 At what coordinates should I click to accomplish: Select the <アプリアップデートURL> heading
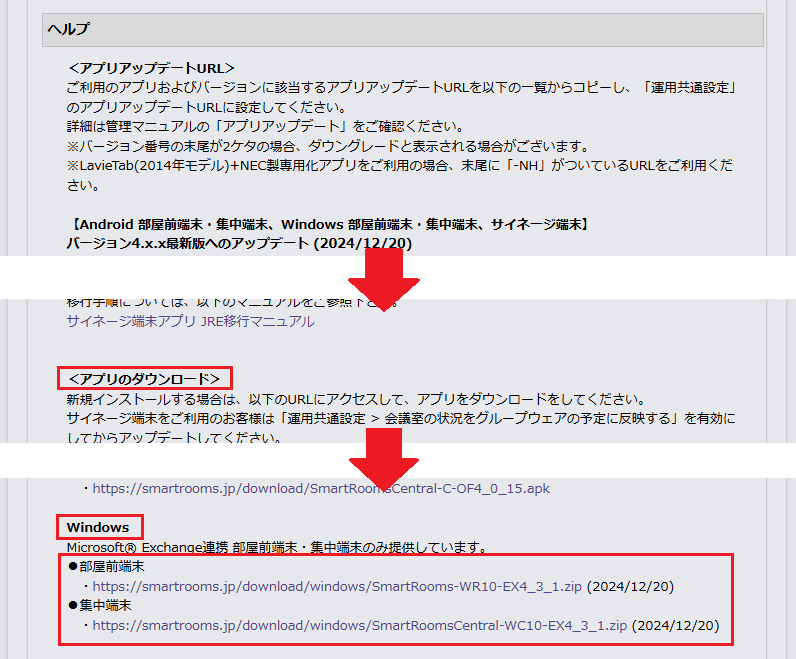coord(152,68)
